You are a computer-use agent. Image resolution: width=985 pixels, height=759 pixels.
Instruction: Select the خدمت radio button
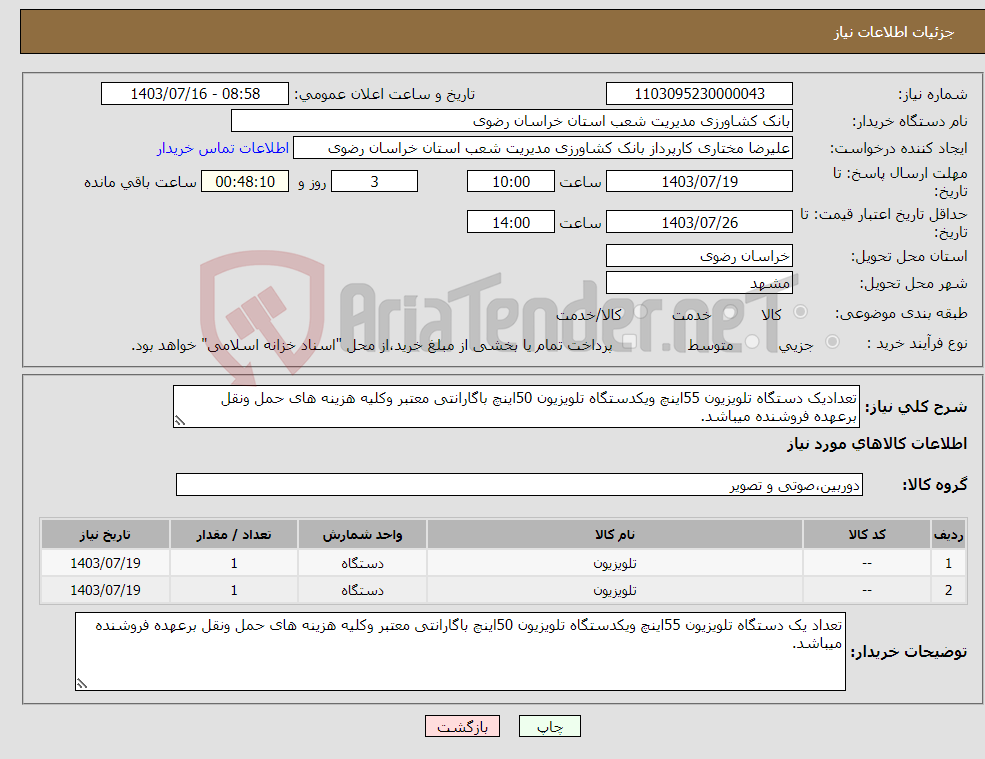point(730,312)
